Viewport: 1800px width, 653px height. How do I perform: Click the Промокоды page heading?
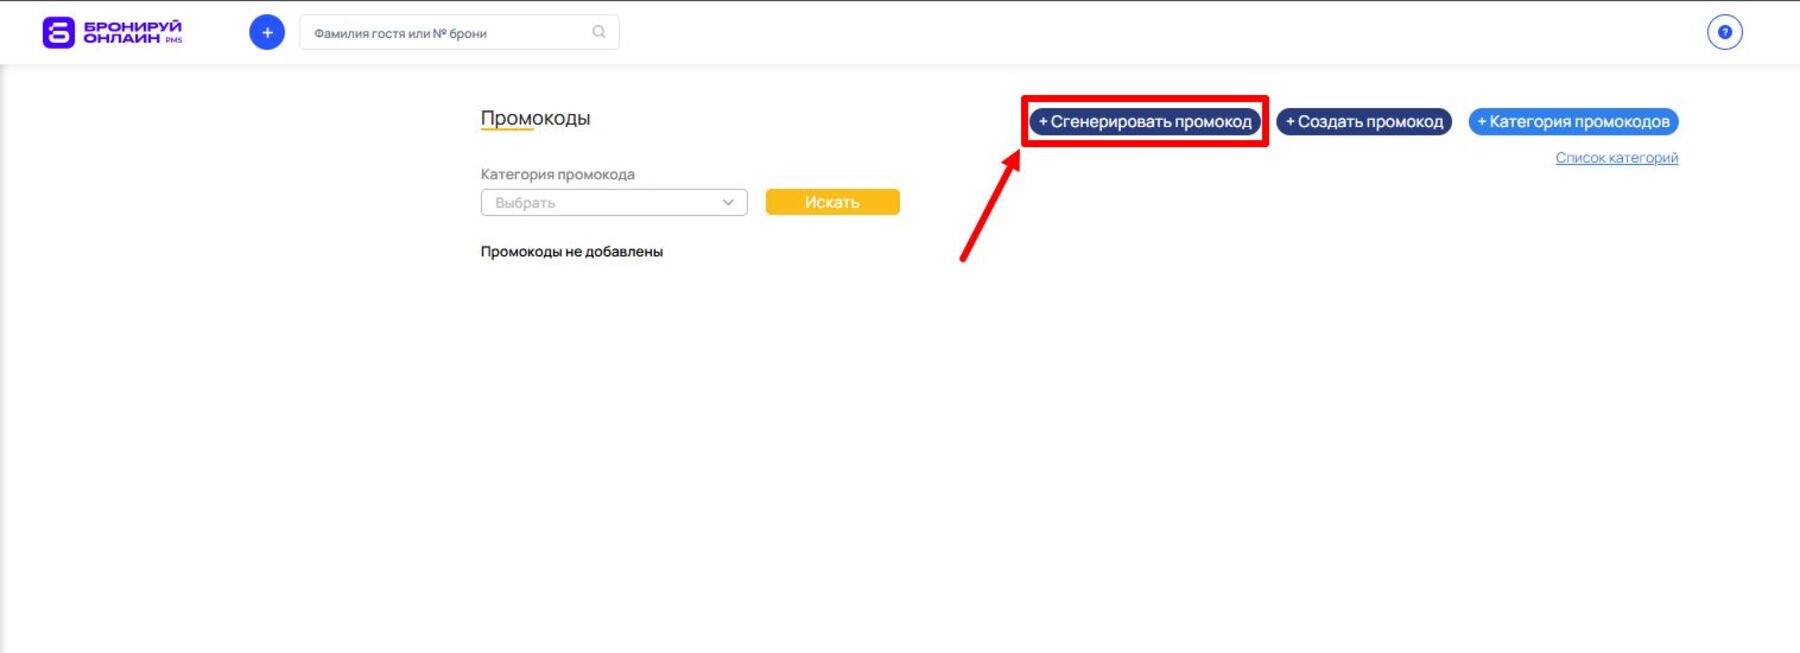tap(535, 118)
